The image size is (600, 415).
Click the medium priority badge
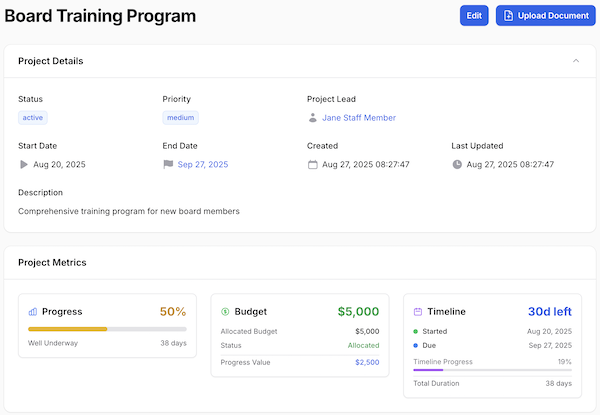click(180, 118)
